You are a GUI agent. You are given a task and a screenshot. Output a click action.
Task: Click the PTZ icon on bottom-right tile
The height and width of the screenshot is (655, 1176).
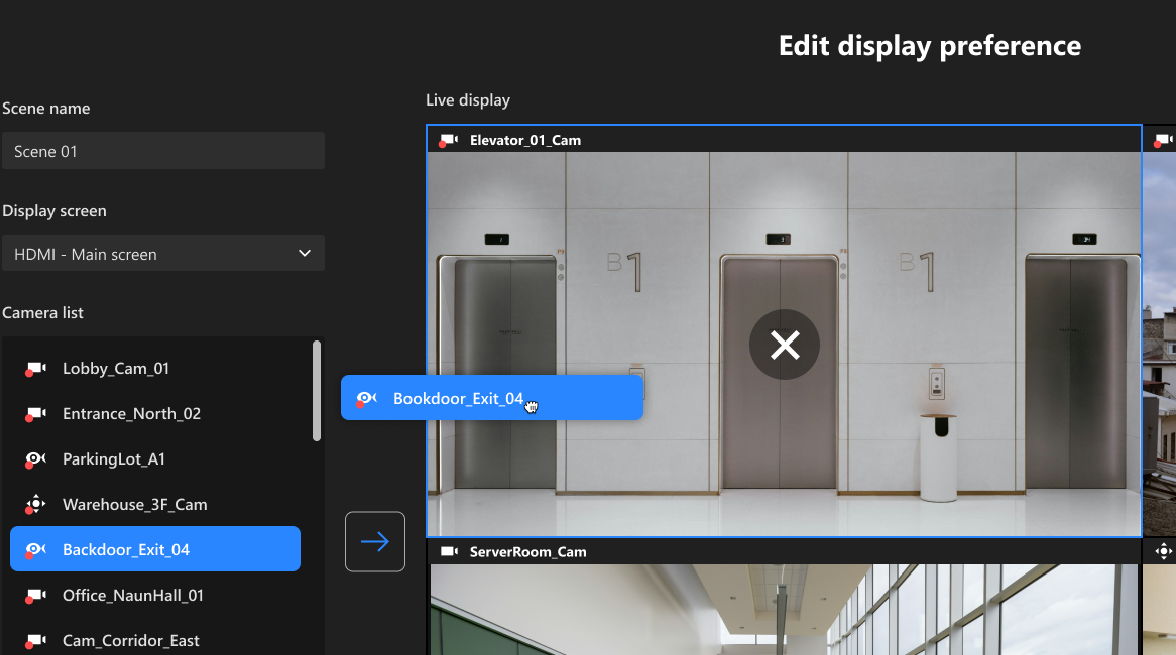(x=1163, y=551)
